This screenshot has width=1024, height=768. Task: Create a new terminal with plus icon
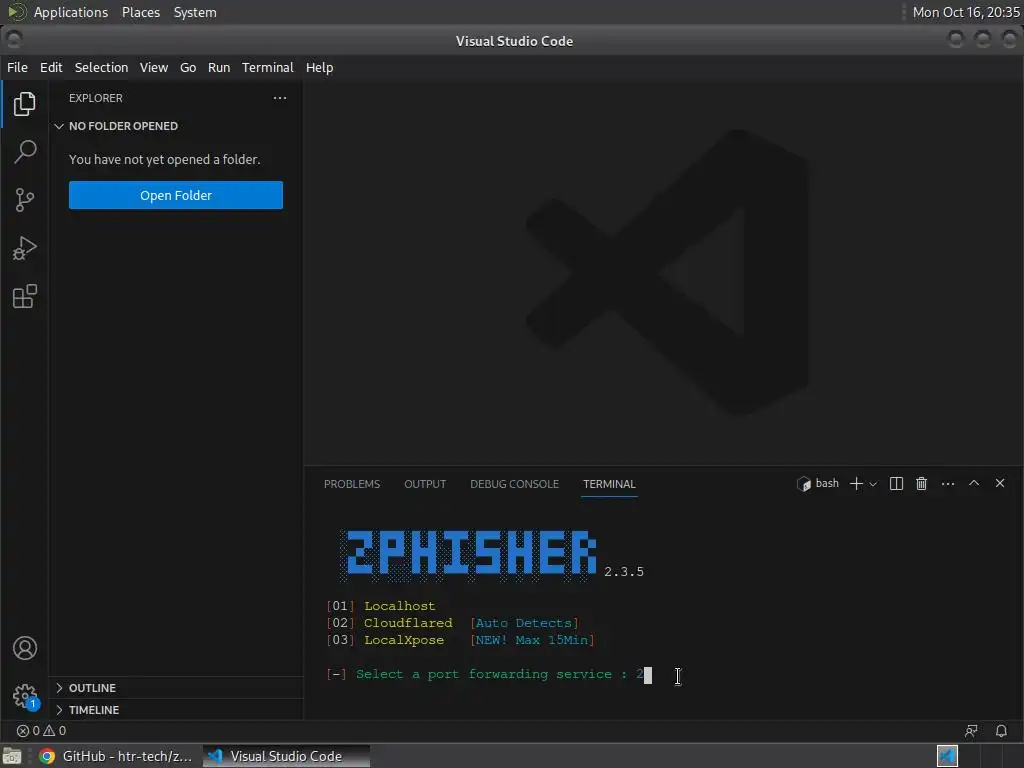tap(856, 484)
